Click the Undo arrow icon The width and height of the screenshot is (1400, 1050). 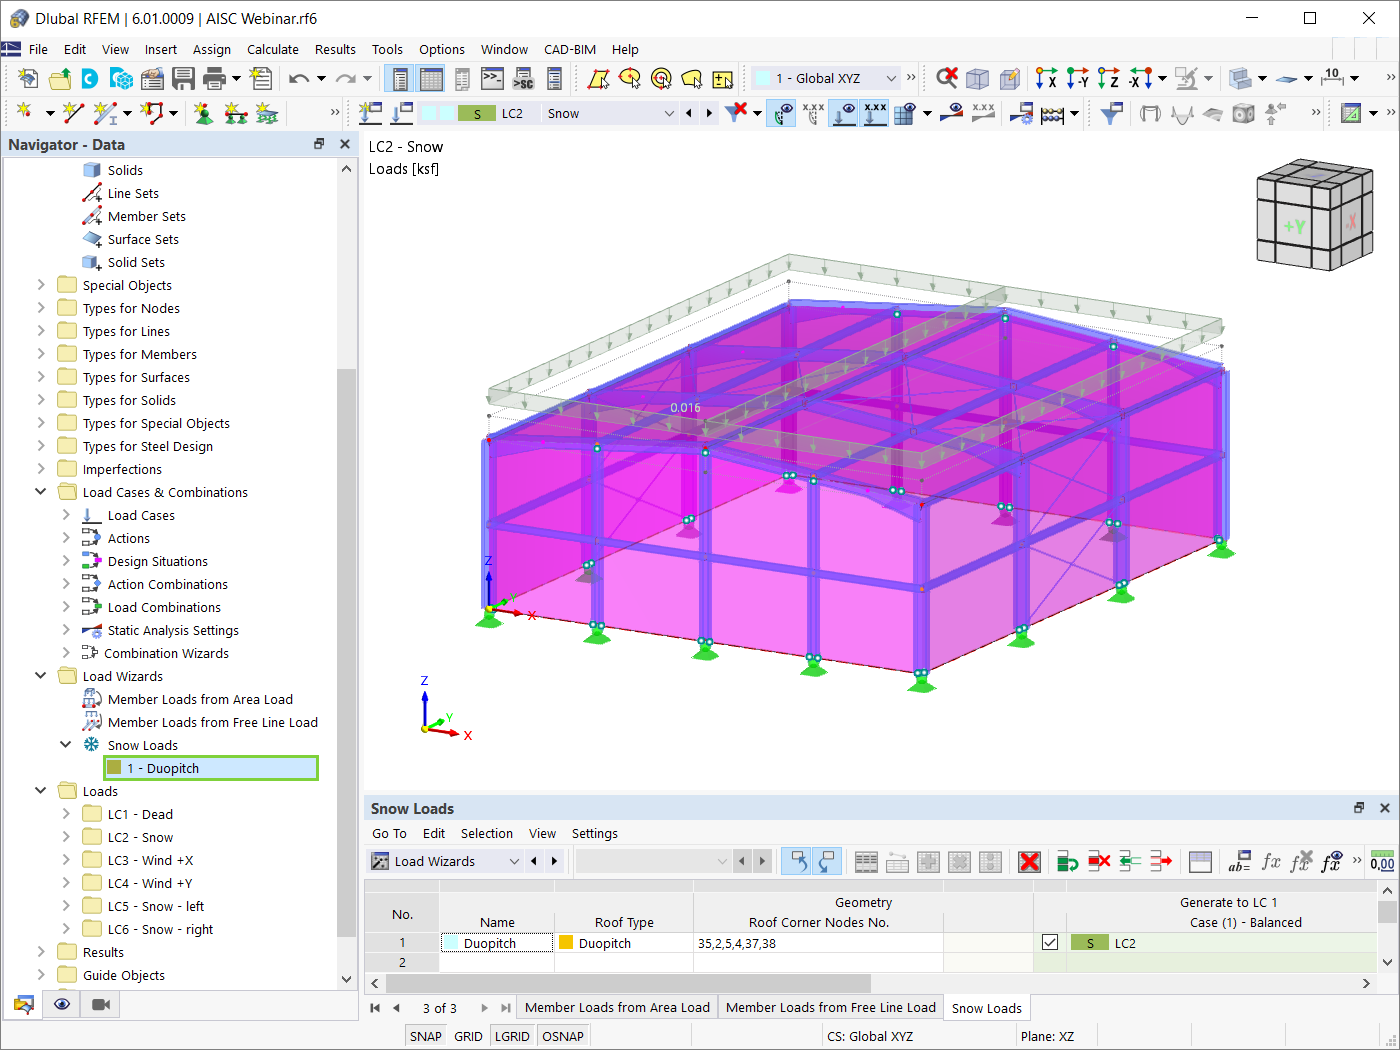point(299,78)
